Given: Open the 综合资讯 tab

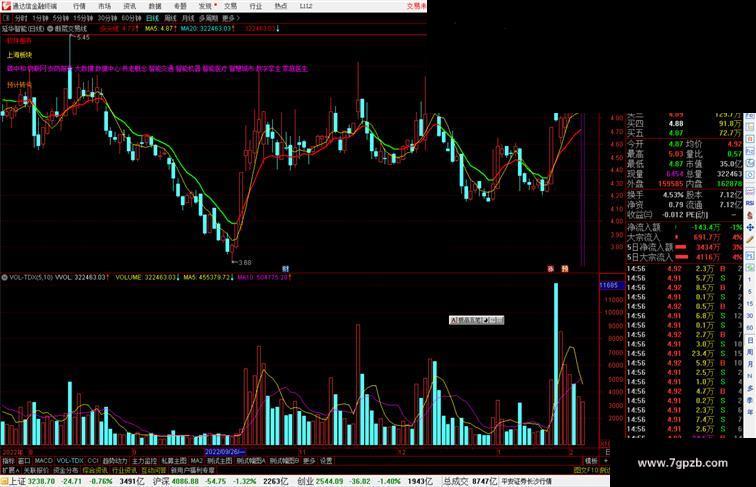Looking at the screenshot, I should (x=95, y=470).
